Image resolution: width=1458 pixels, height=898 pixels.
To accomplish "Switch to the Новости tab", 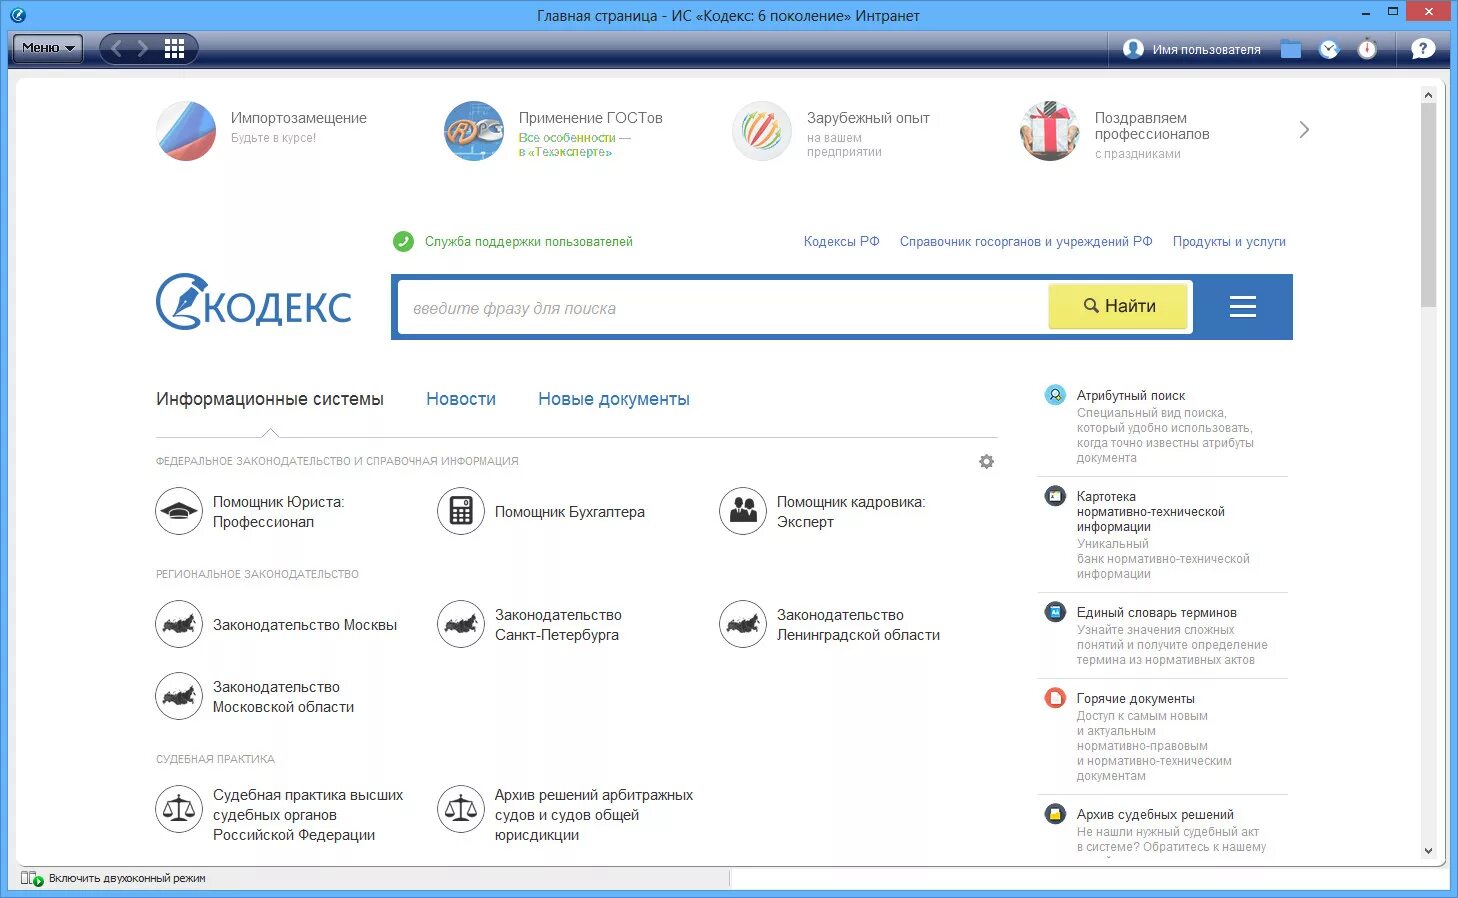I will (x=461, y=399).
